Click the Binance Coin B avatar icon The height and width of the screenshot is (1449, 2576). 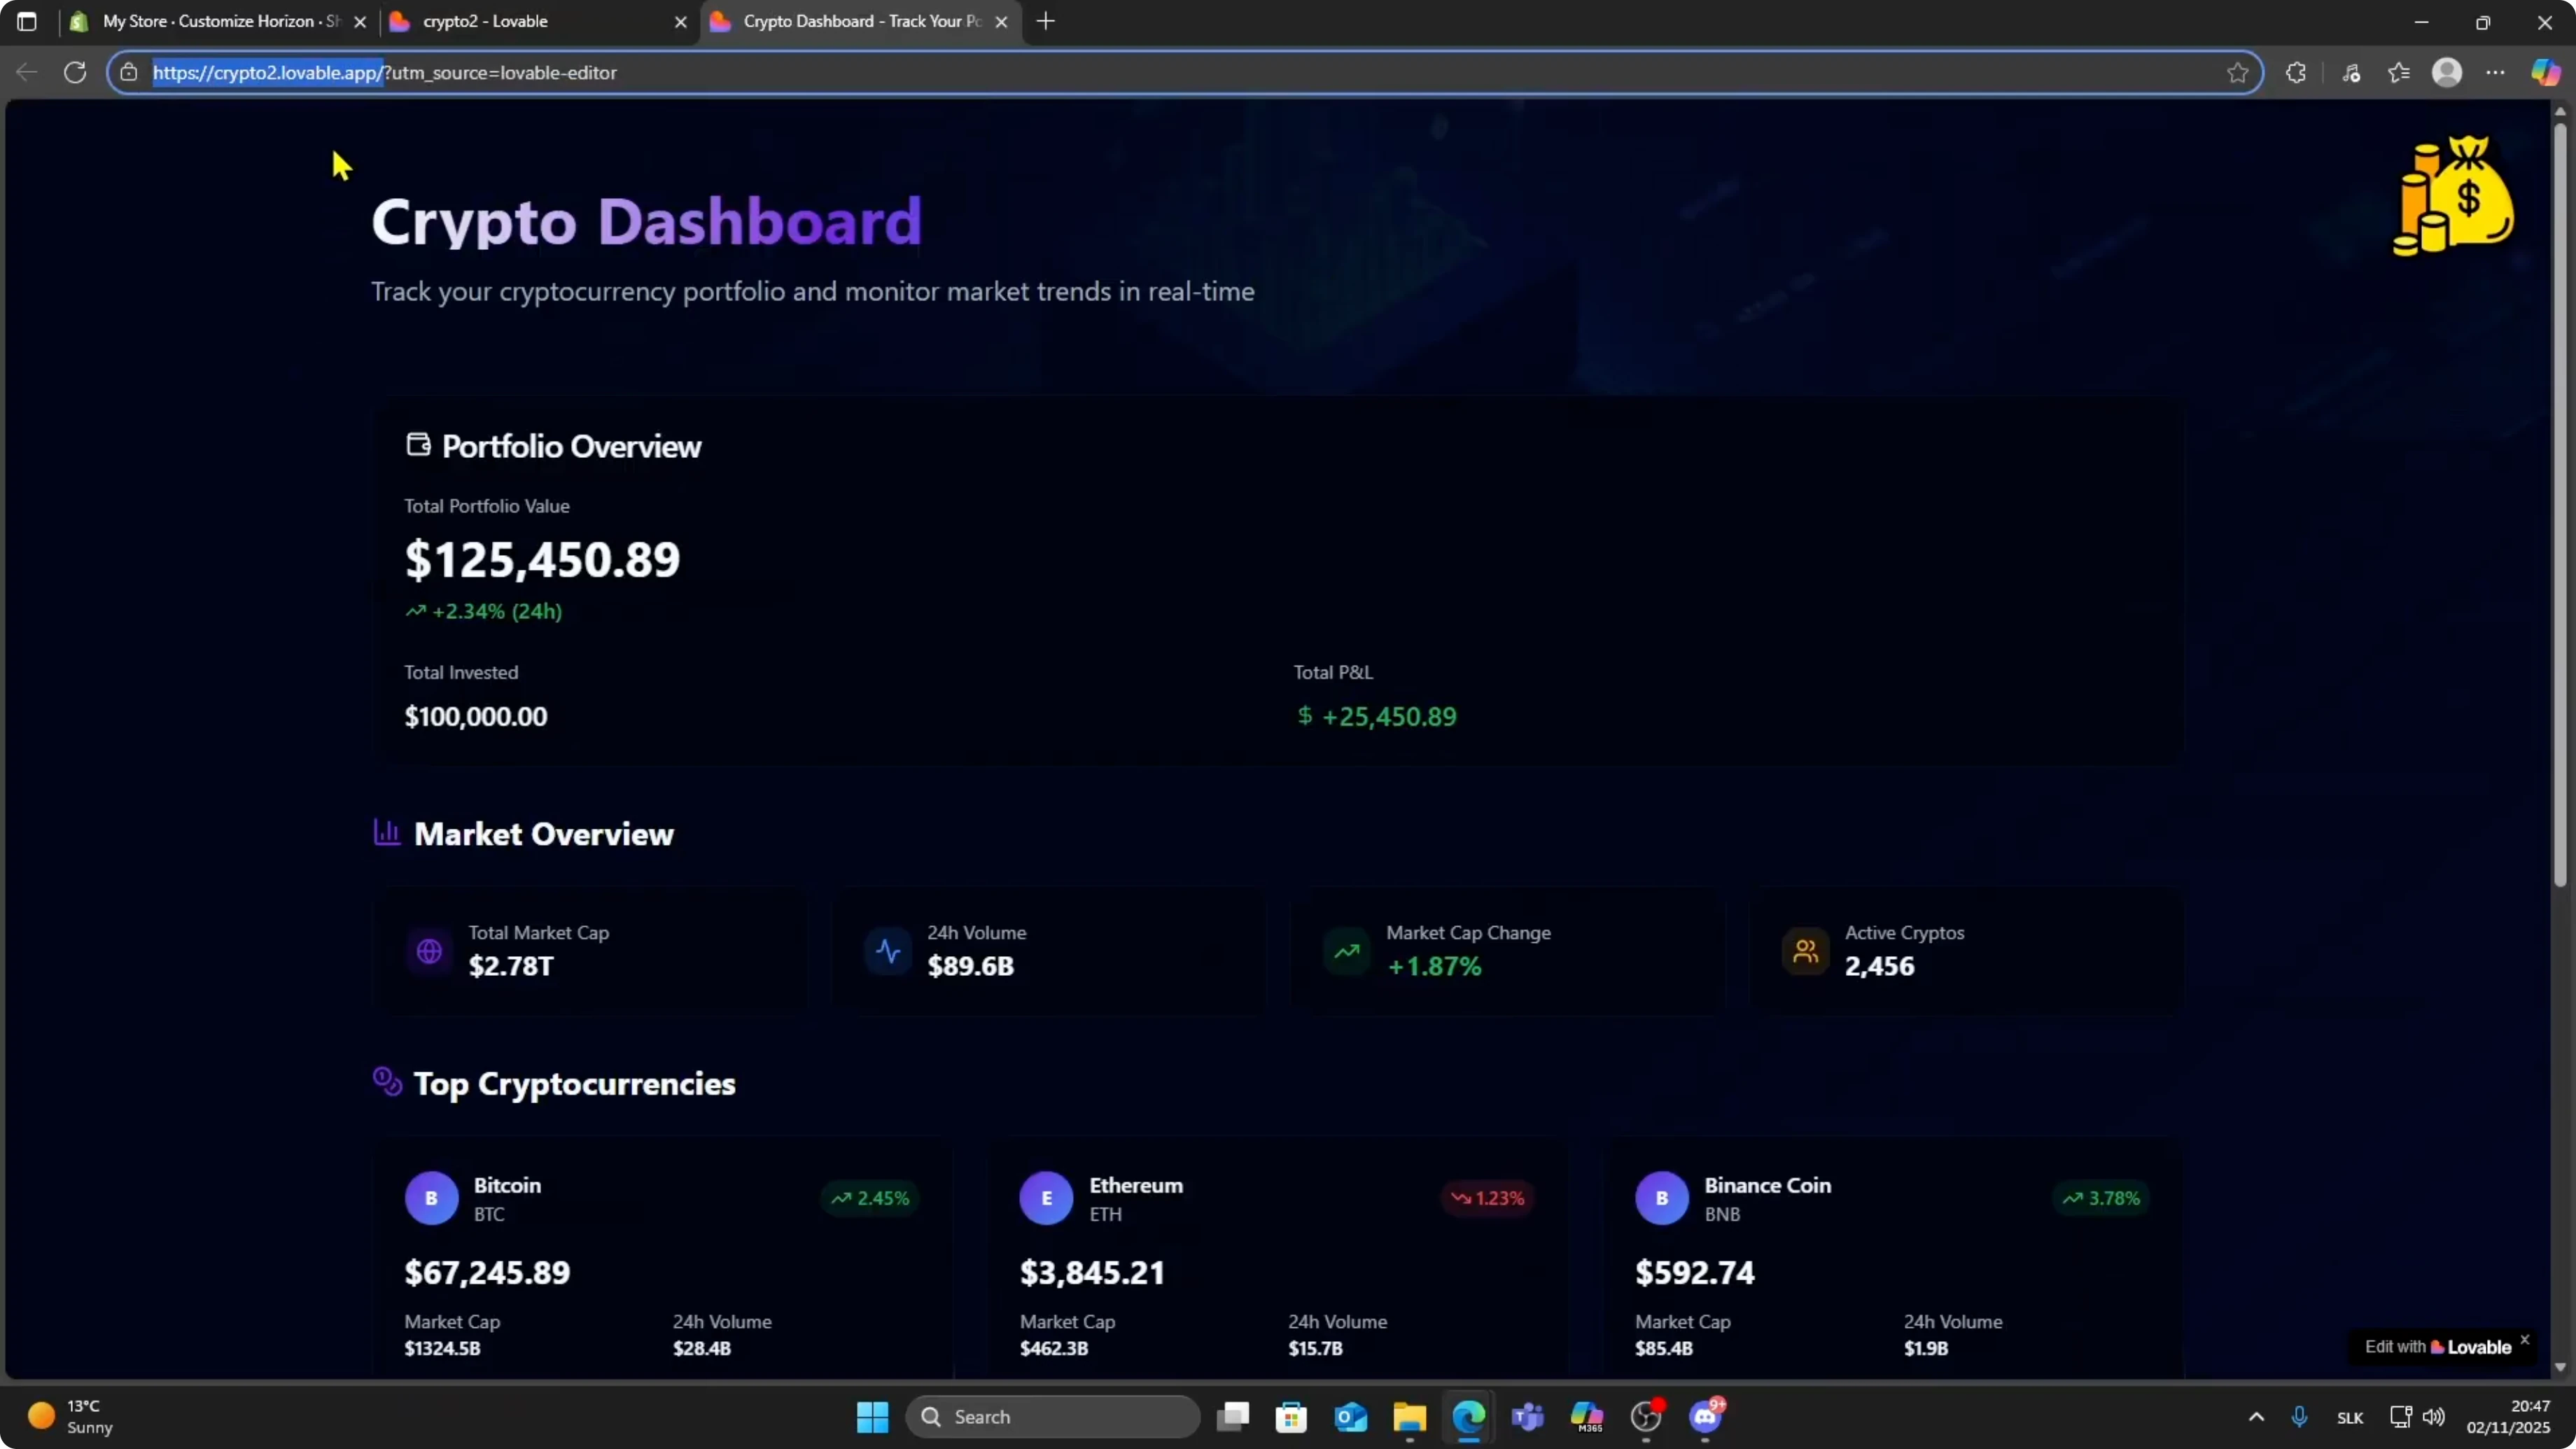click(x=1662, y=1198)
